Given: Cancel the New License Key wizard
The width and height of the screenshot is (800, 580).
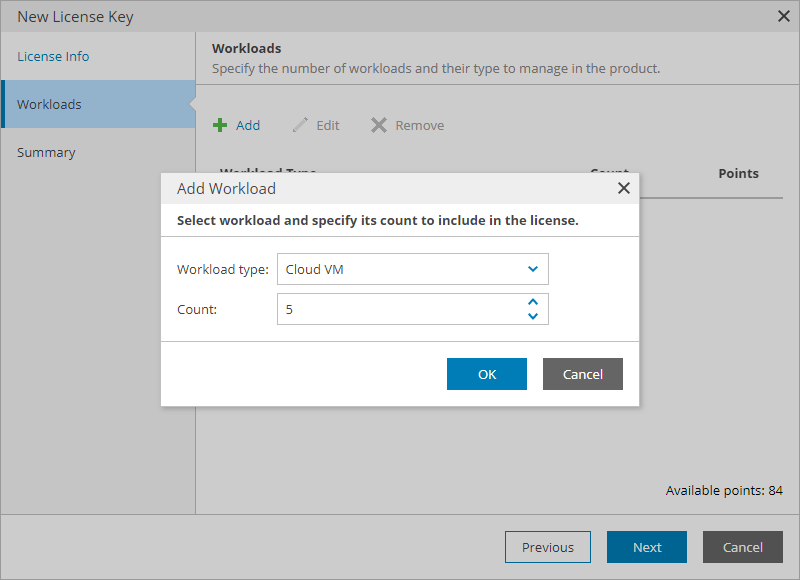Looking at the screenshot, I should [x=743, y=547].
